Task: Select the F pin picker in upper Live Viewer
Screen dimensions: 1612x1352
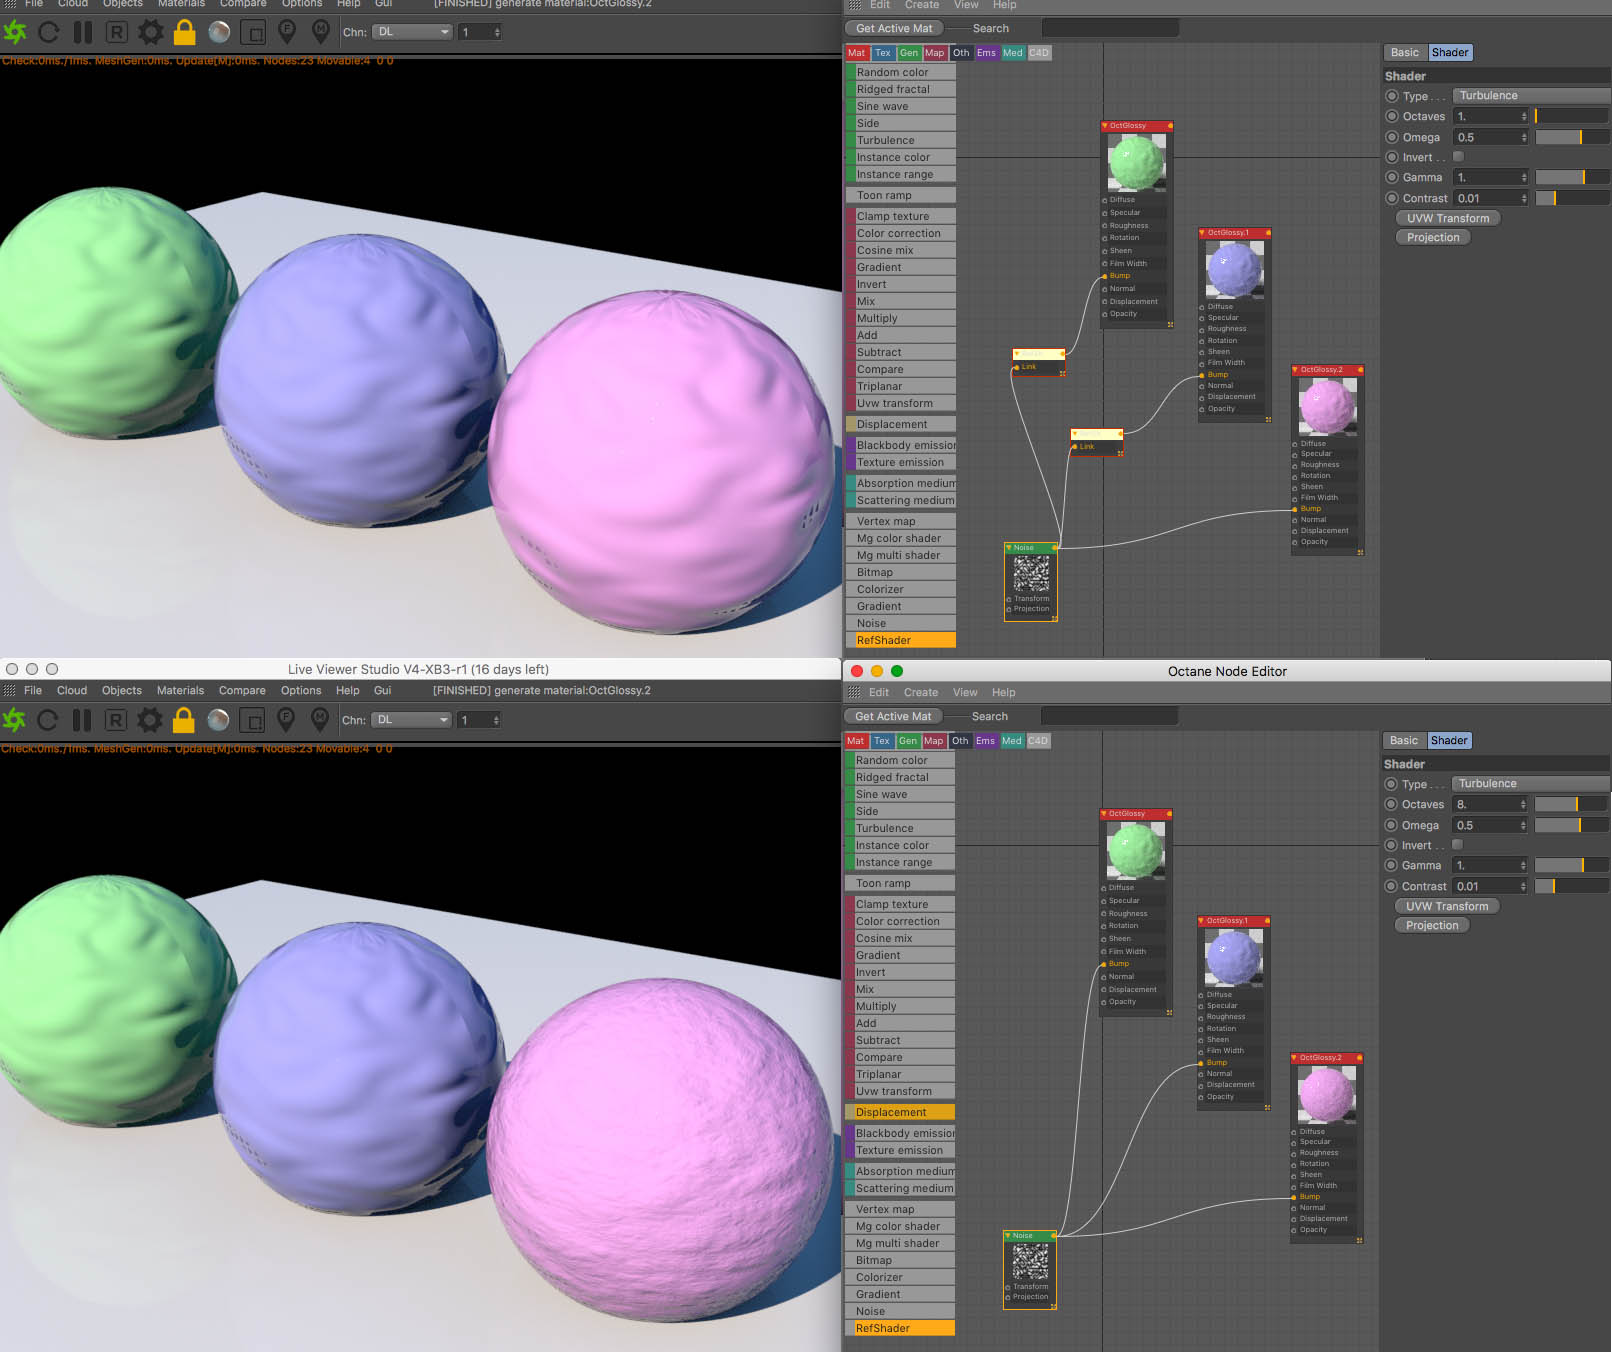Action: pos(287,32)
